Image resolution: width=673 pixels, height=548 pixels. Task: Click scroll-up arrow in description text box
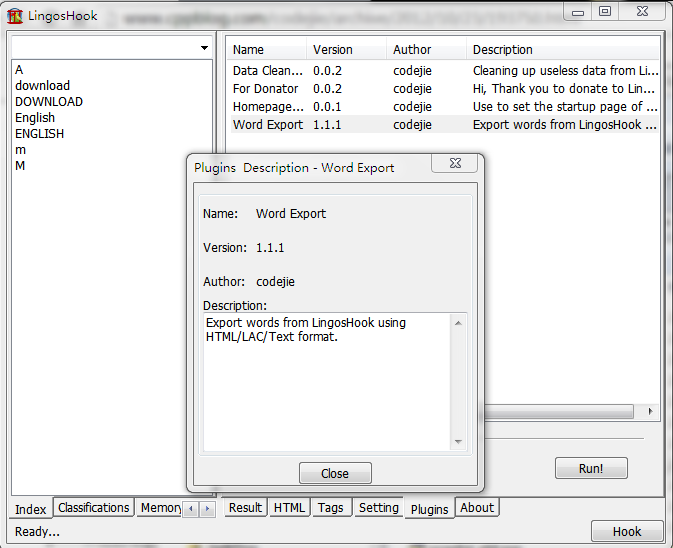458,323
